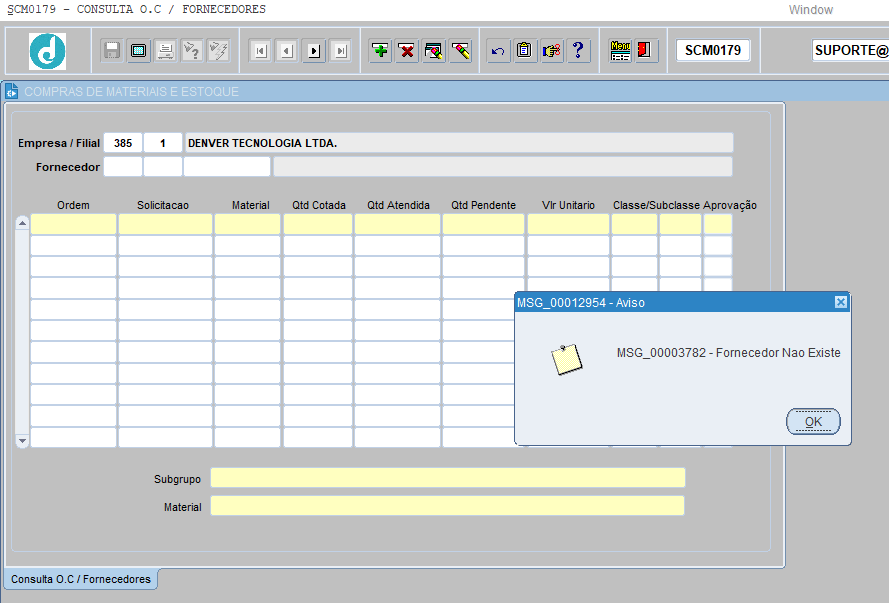Viewport: 889px width, 603px height.
Task: Click the second Fornecedor code field
Action: (163, 167)
